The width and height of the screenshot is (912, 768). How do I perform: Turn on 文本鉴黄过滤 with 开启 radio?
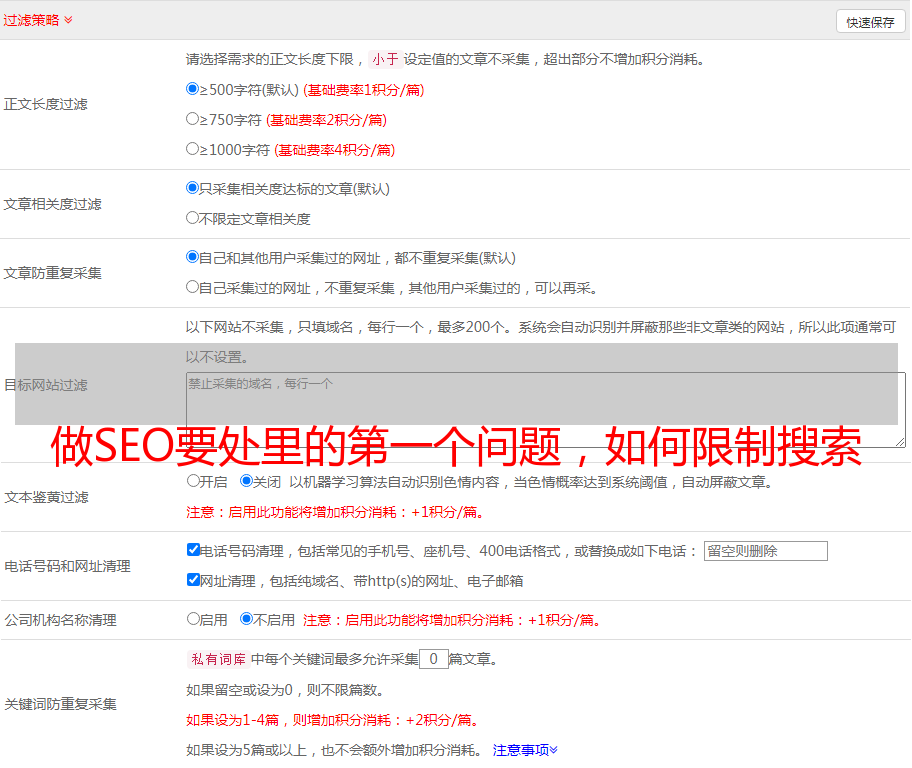(x=193, y=481)
